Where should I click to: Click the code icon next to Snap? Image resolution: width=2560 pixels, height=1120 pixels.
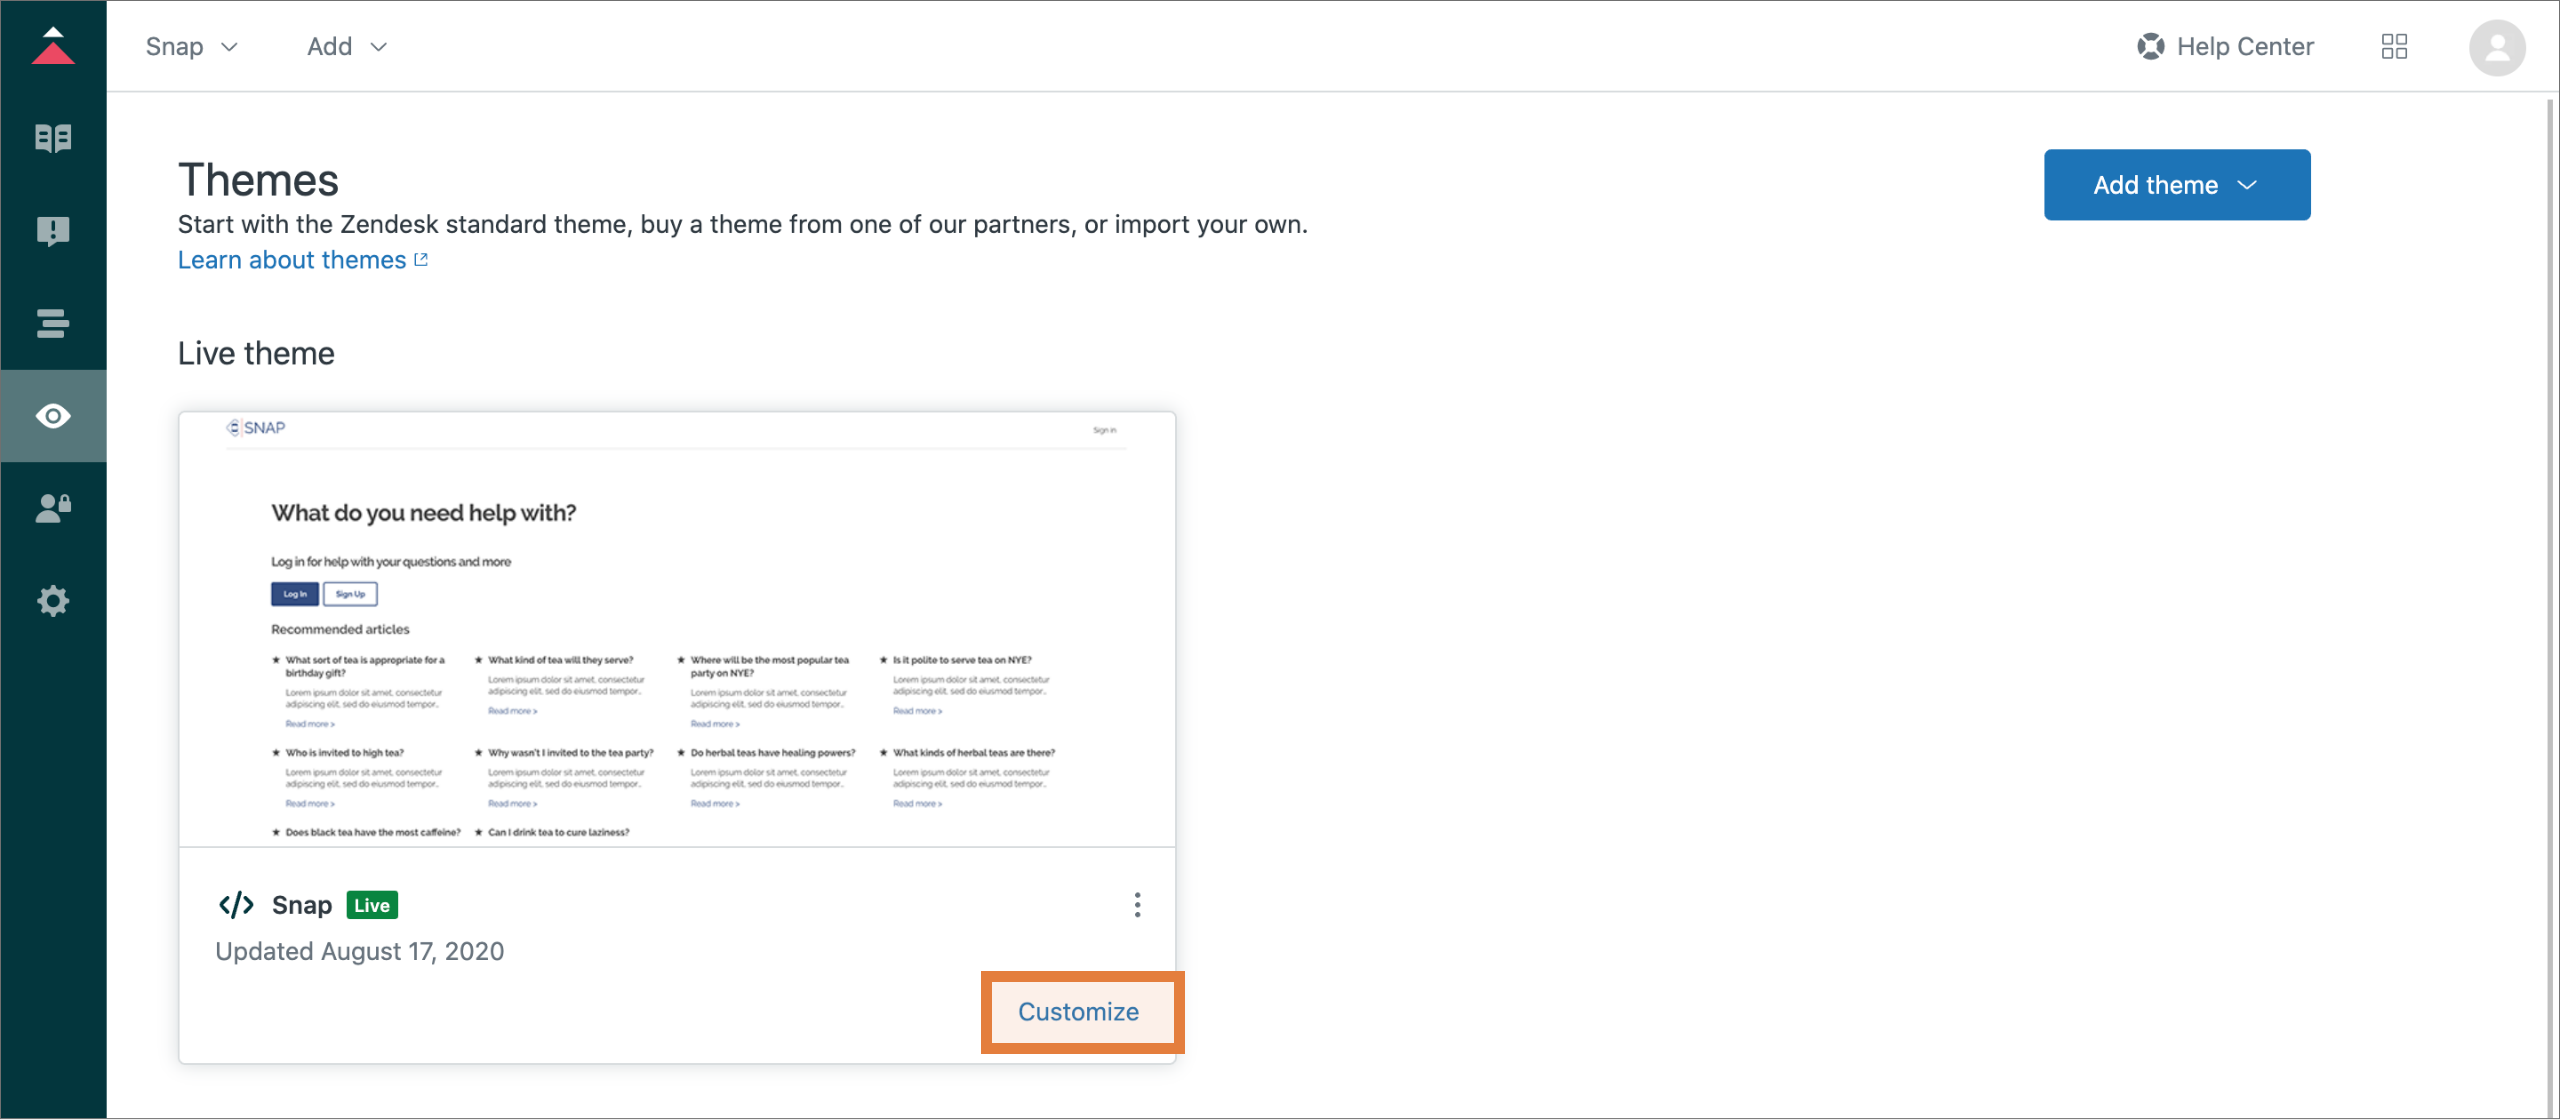pos(236,905)
